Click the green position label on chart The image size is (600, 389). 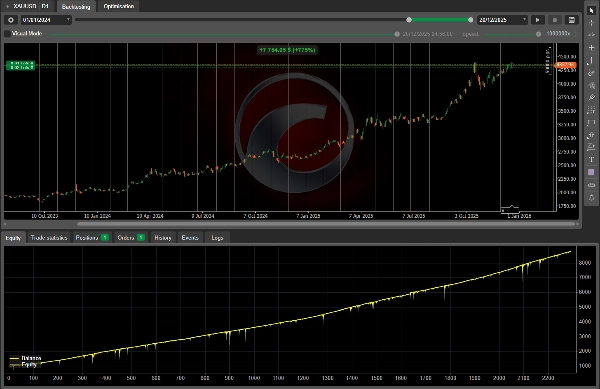click(x=20, y=65)
